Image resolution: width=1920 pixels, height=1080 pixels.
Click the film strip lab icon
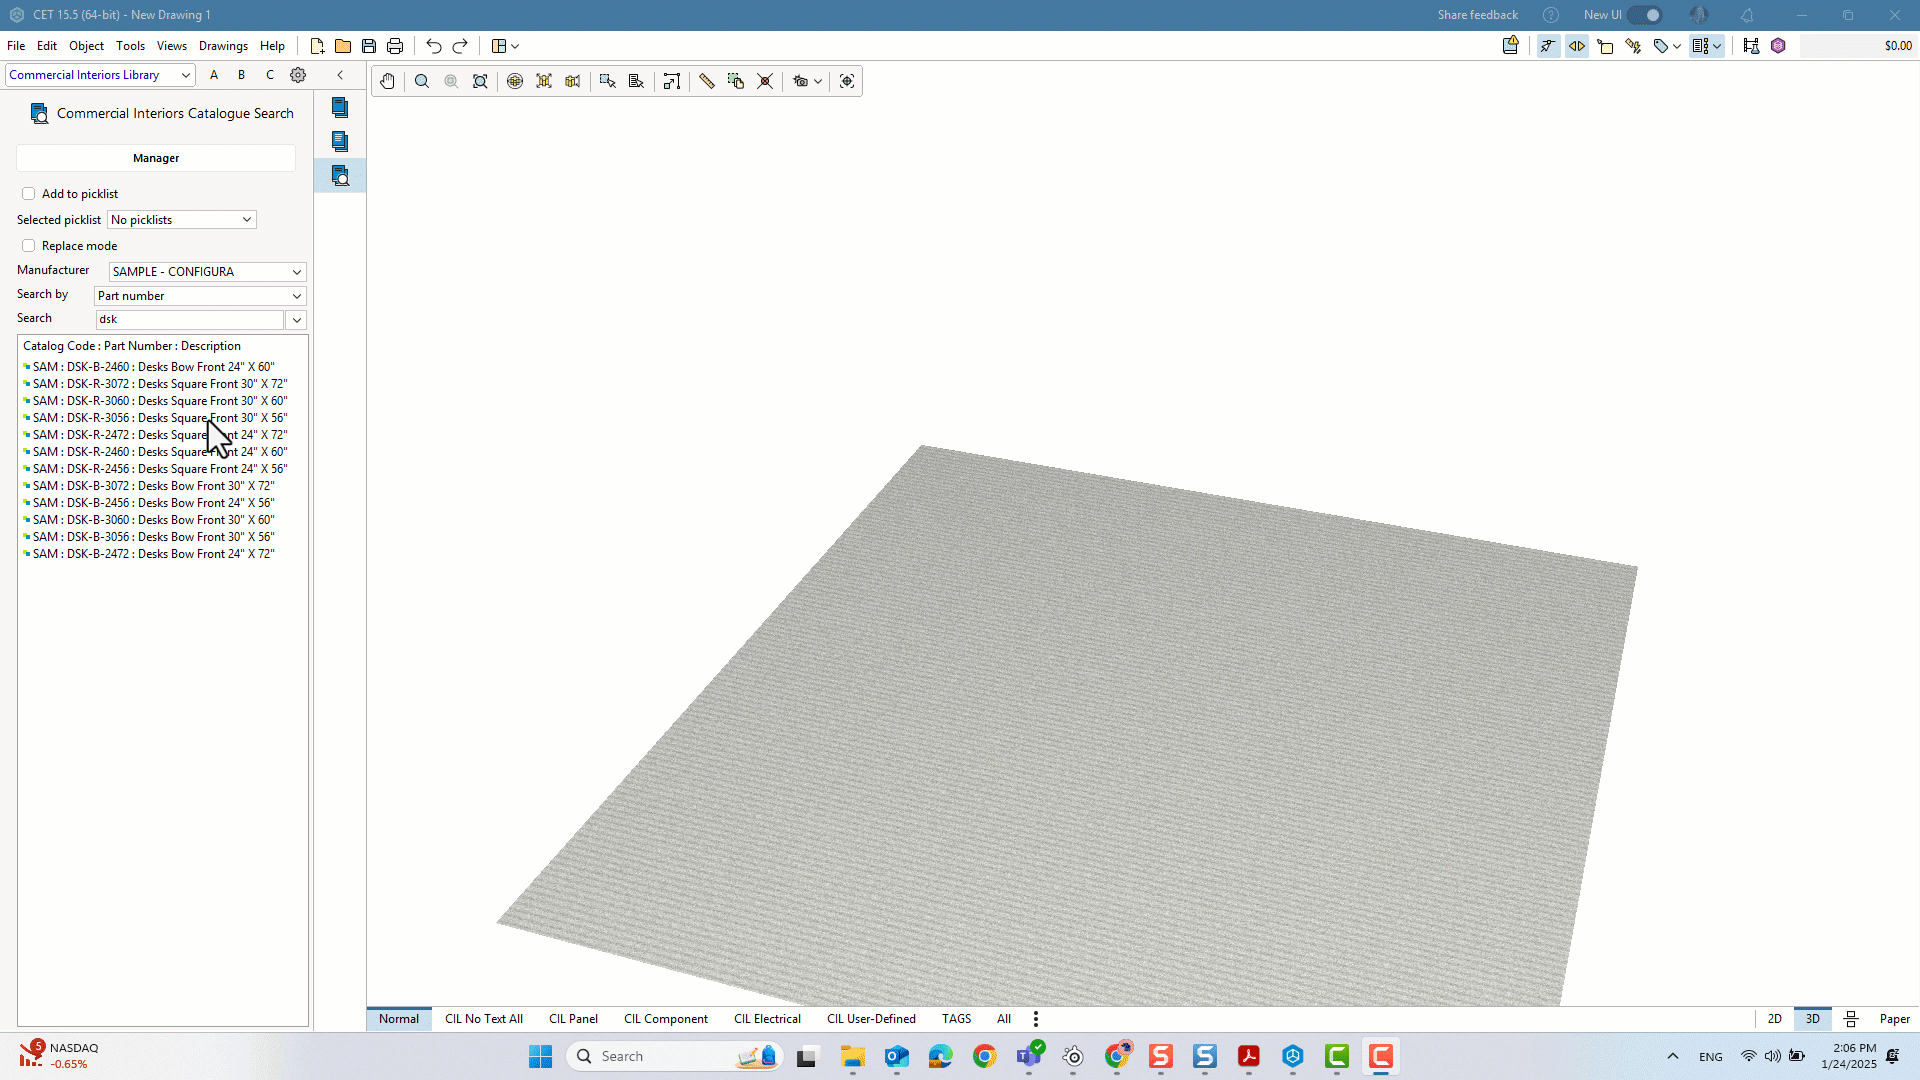(1751, 46)
